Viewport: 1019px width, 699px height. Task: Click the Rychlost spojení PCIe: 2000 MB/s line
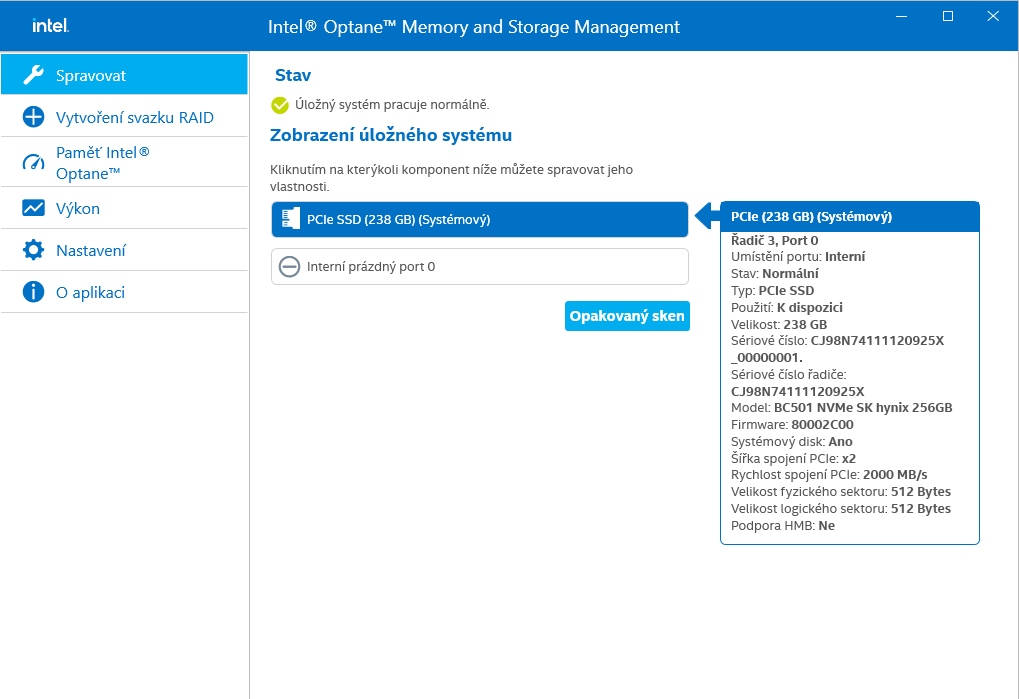[x=829, y=475]
